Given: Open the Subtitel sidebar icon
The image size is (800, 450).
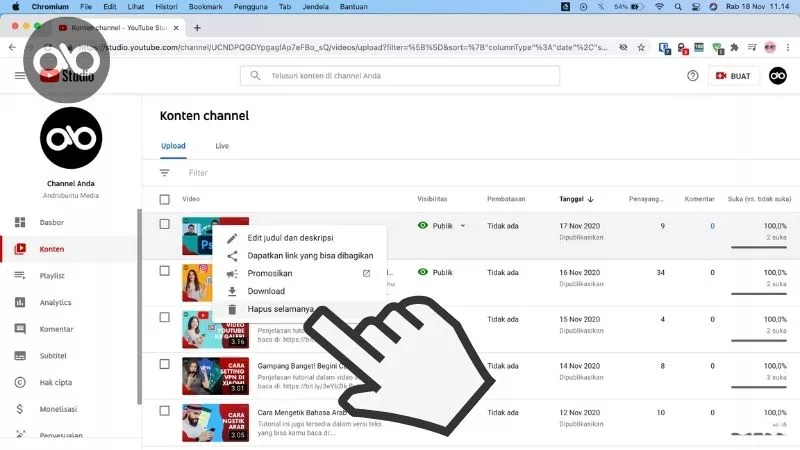Looking at the screenshot, I should [x=20, y=356].
